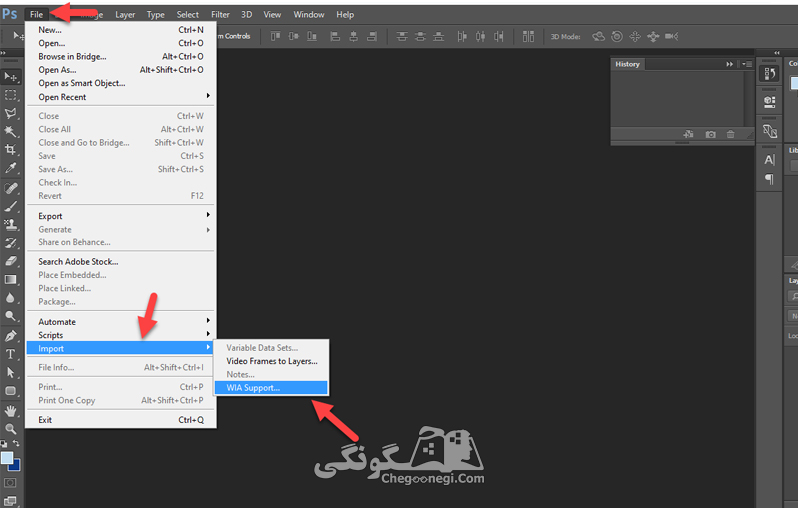798x508 pixels.
Task: Open the Layer menu
Action: click(125, 15)
